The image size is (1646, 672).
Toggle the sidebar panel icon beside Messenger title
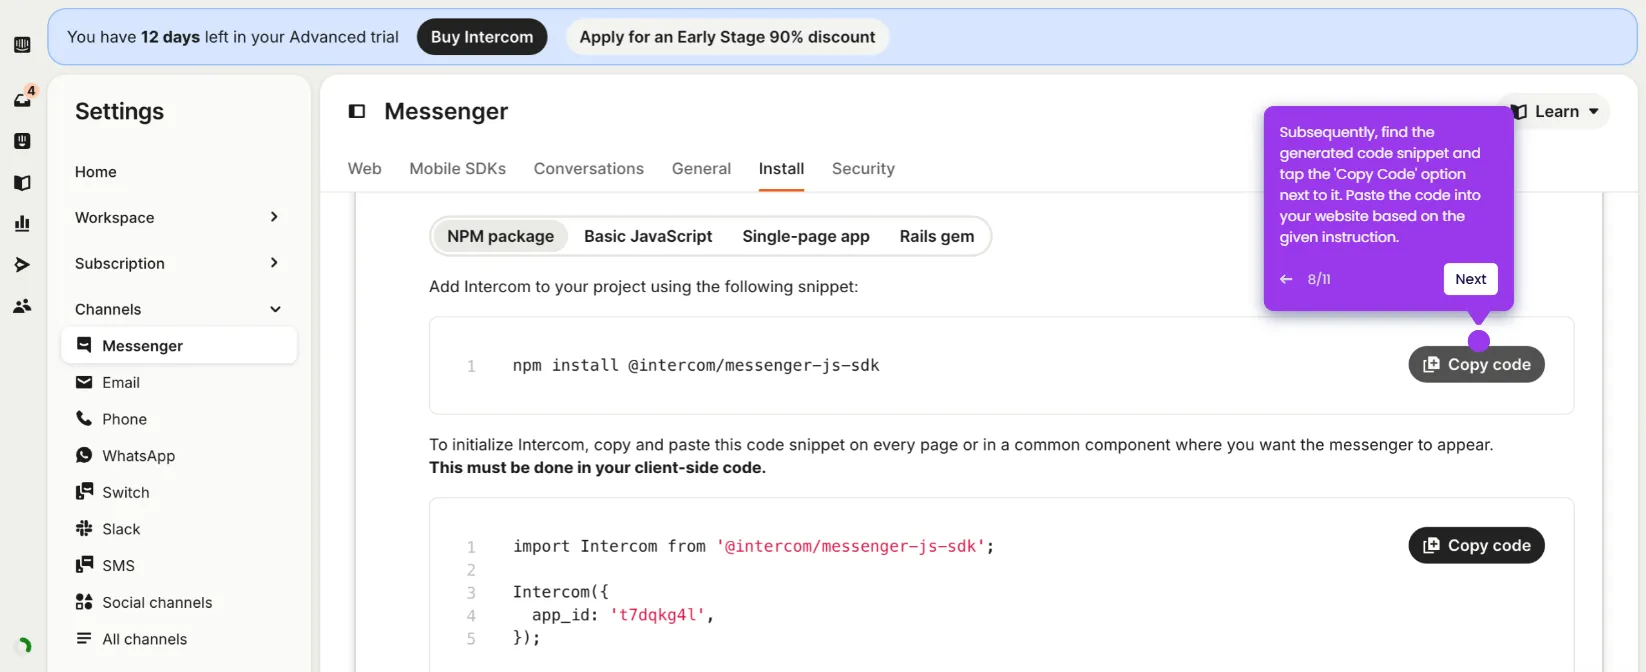point(357,112)
